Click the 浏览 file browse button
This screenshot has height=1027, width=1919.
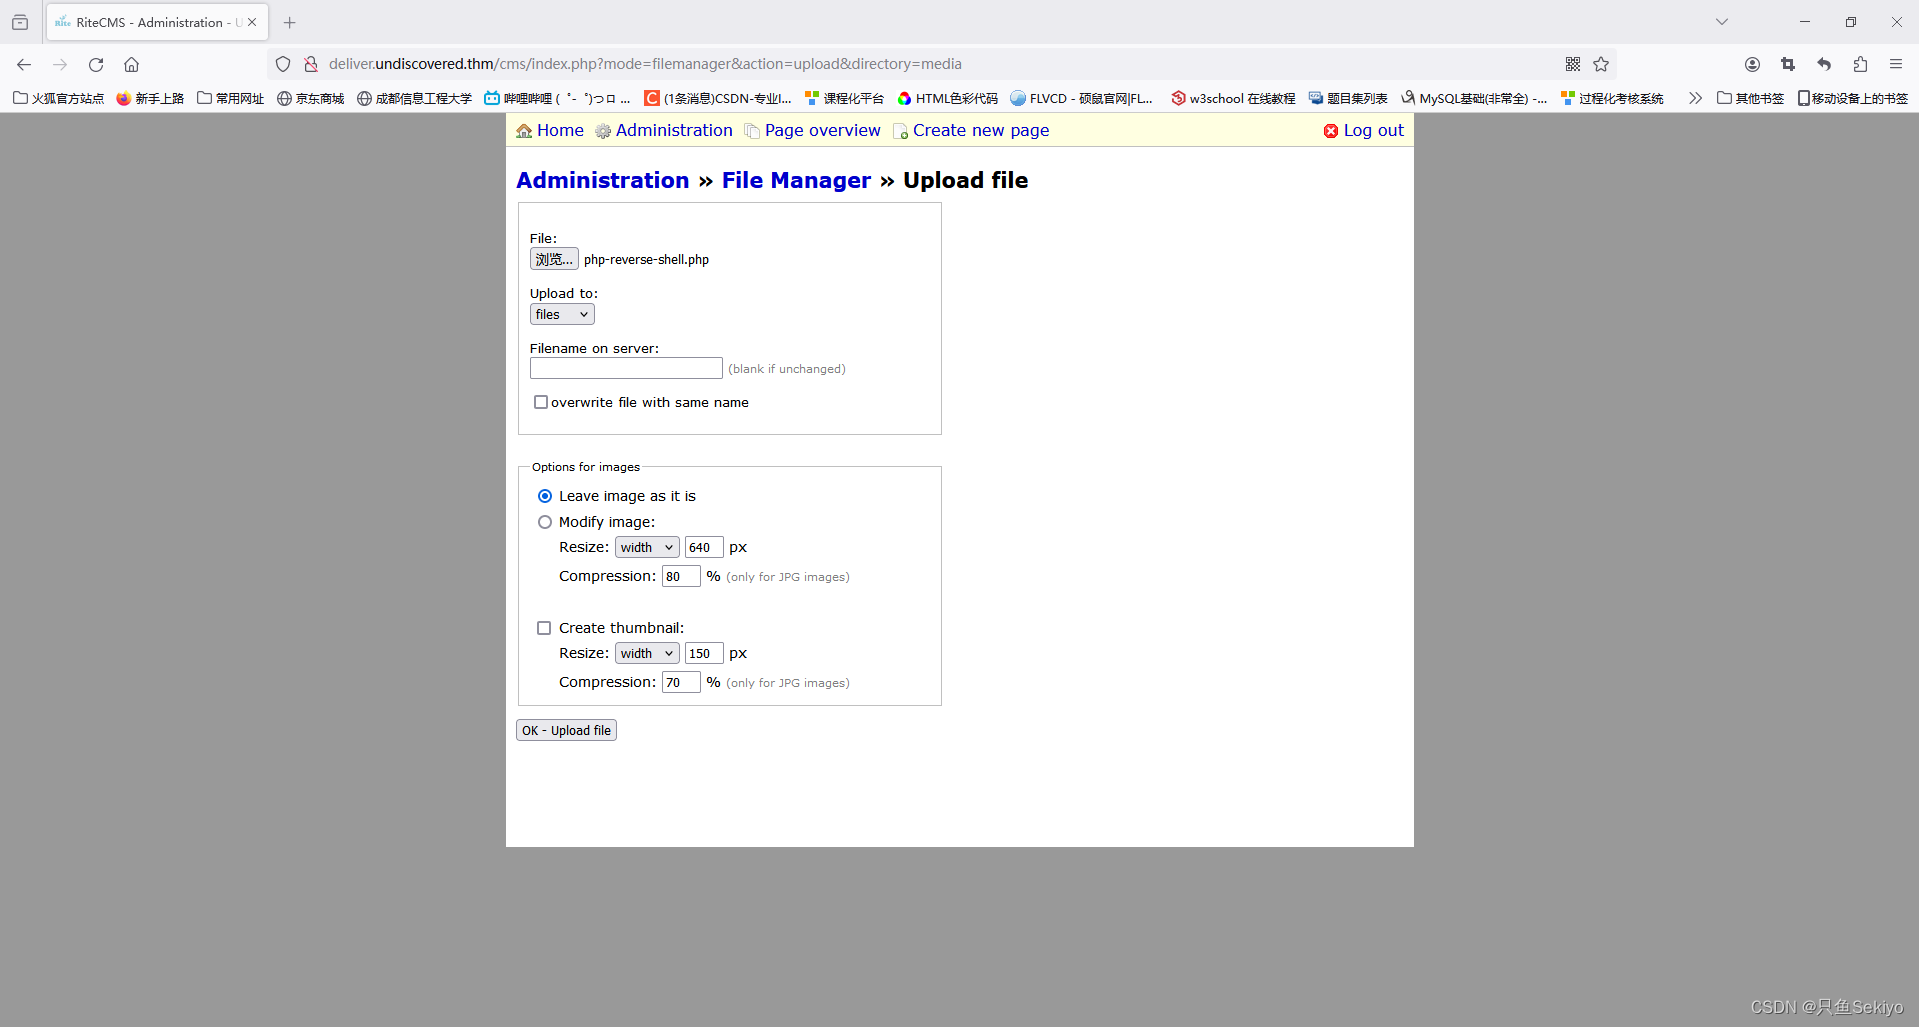(x=554, y=259)
